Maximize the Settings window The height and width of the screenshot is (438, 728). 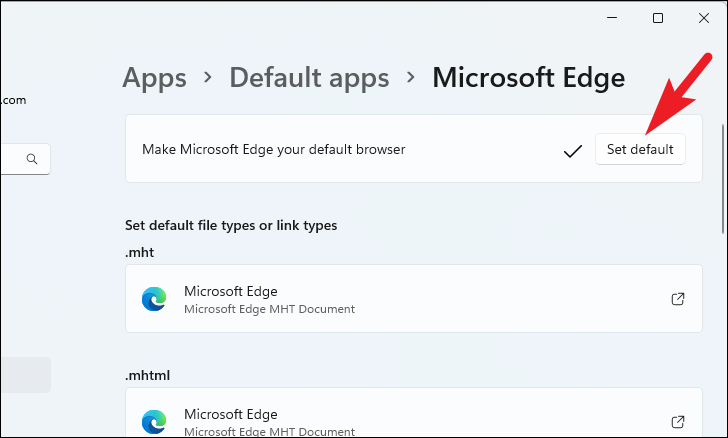point(658,18)
